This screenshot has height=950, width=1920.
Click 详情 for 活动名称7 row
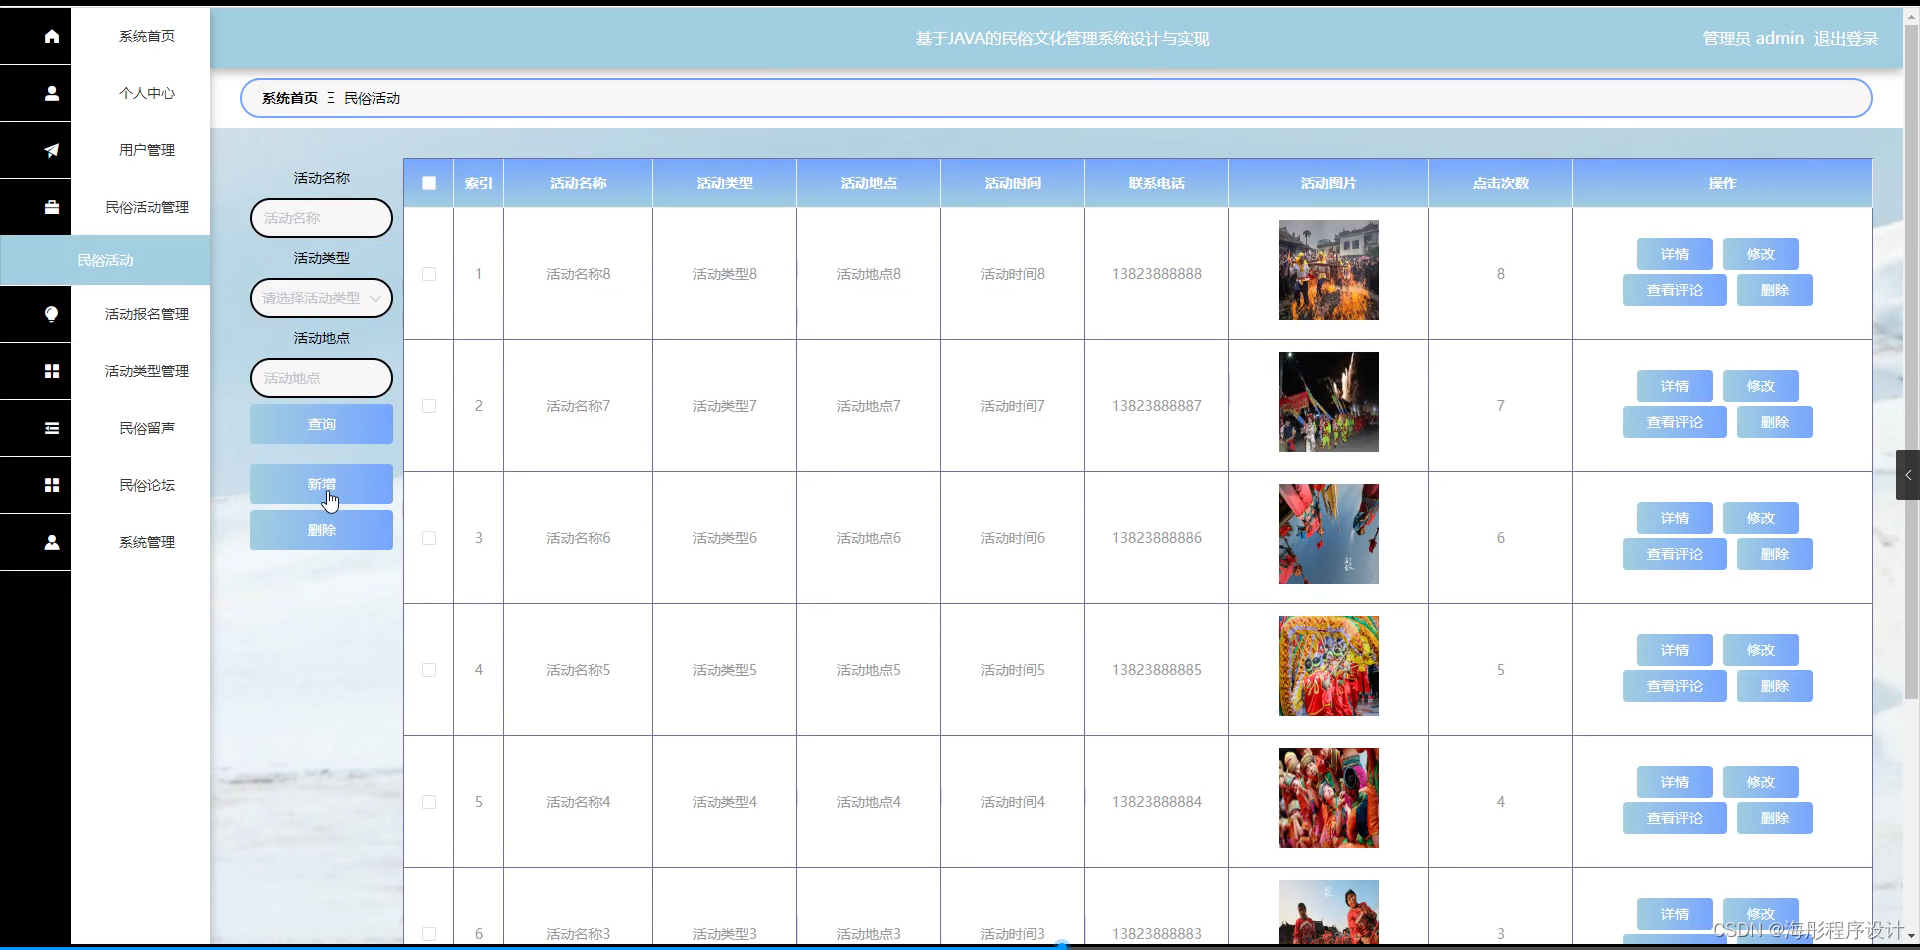(1675, 386)
